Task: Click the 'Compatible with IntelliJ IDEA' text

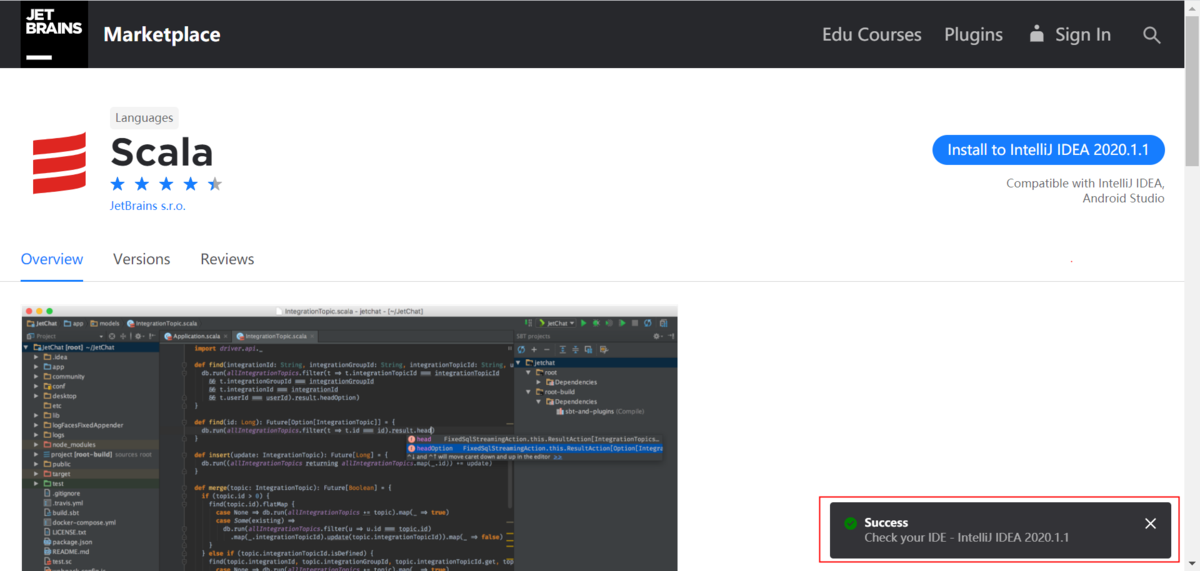Action: (1085, 183)
